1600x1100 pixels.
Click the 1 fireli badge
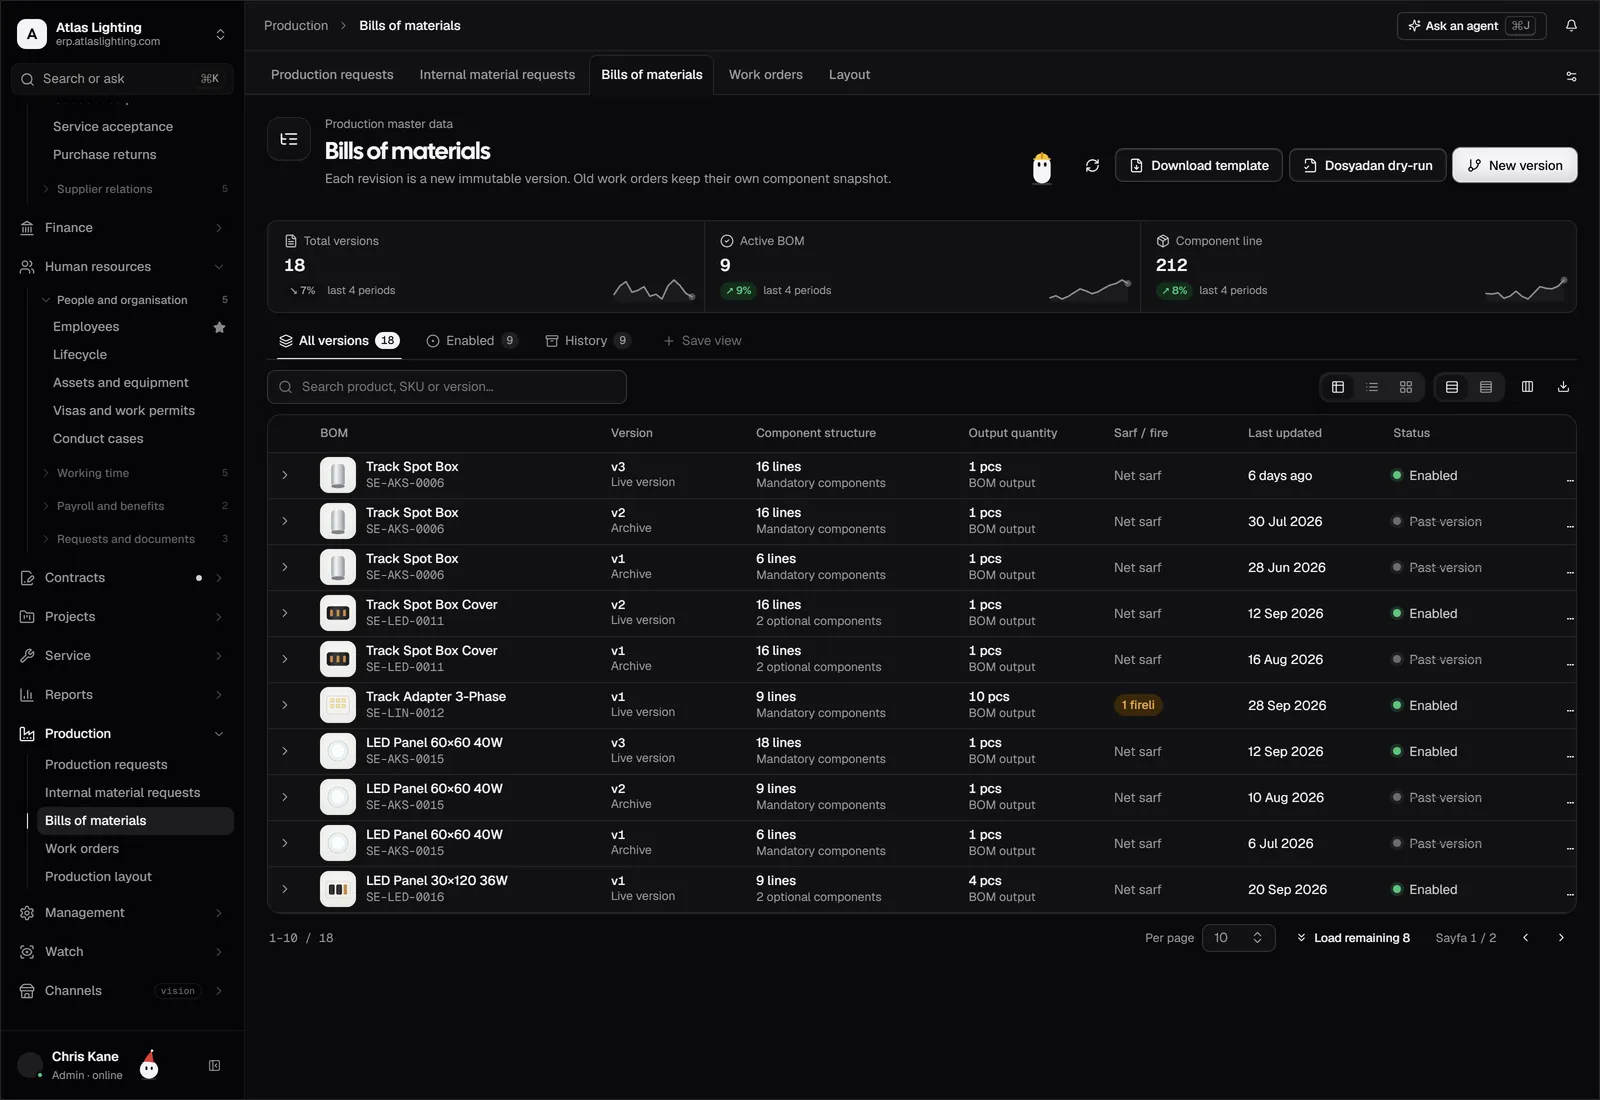(x=1138, y=705)
